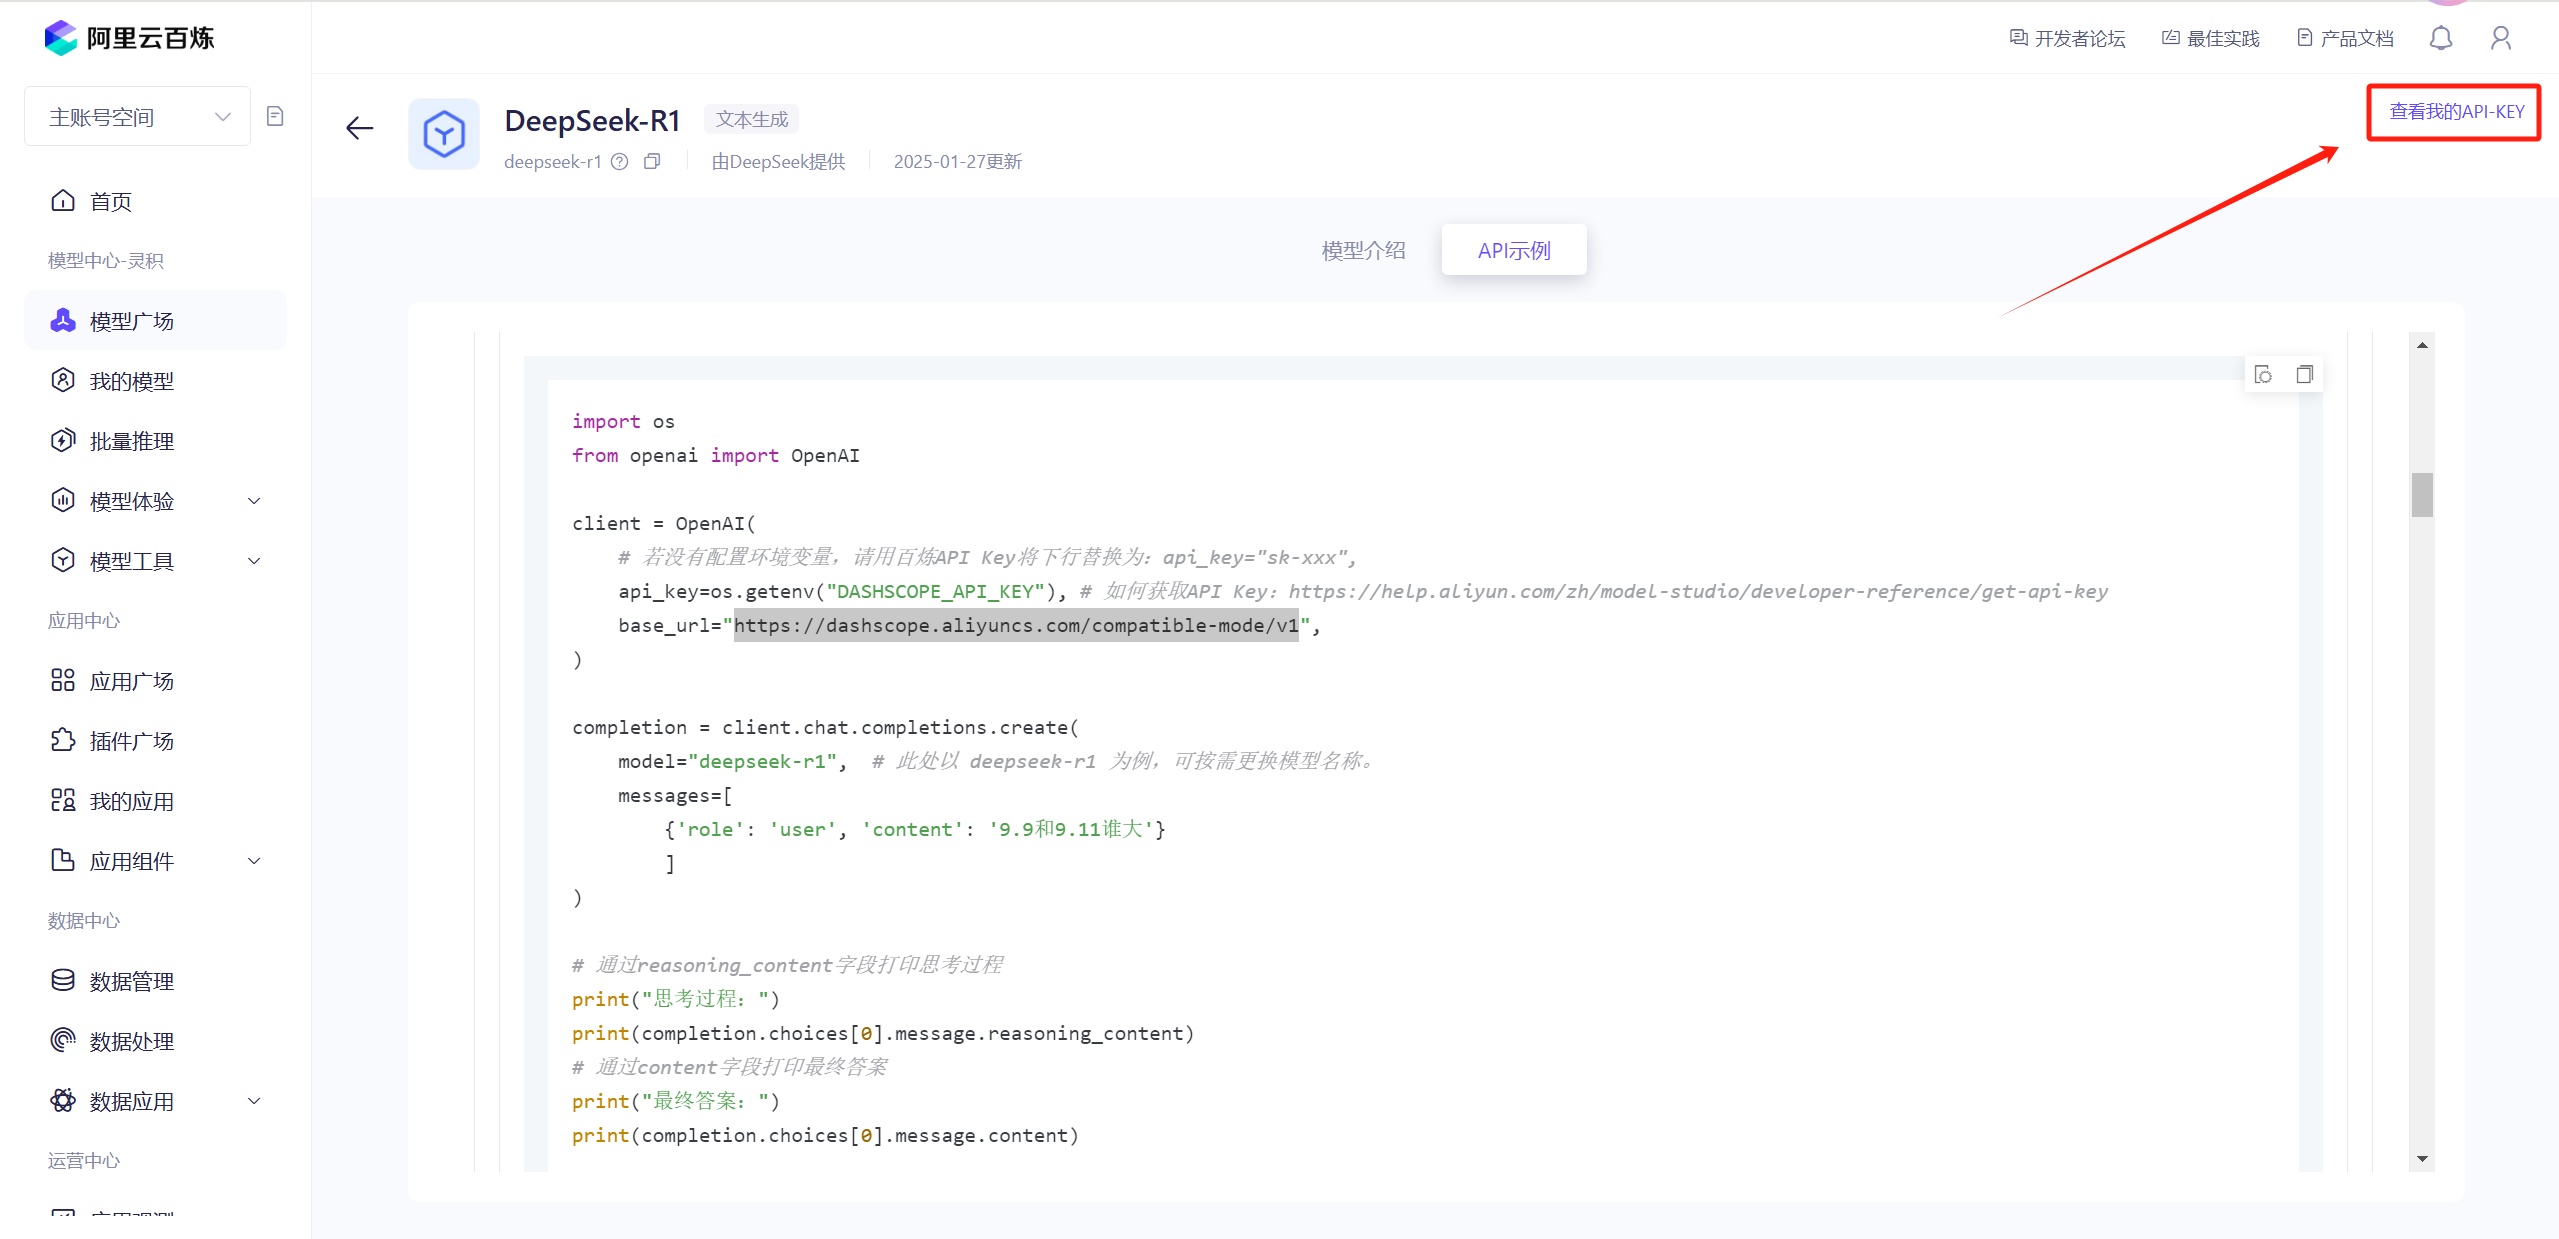Click the scrollbar down arrow
2559x1239 pixels.
click(x=2421, y=1158)
